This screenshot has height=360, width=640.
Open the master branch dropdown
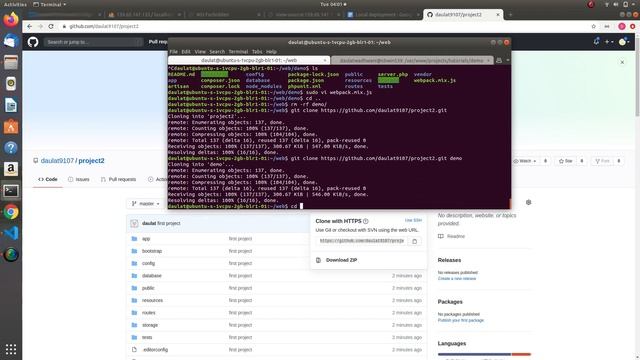point(146,204)
